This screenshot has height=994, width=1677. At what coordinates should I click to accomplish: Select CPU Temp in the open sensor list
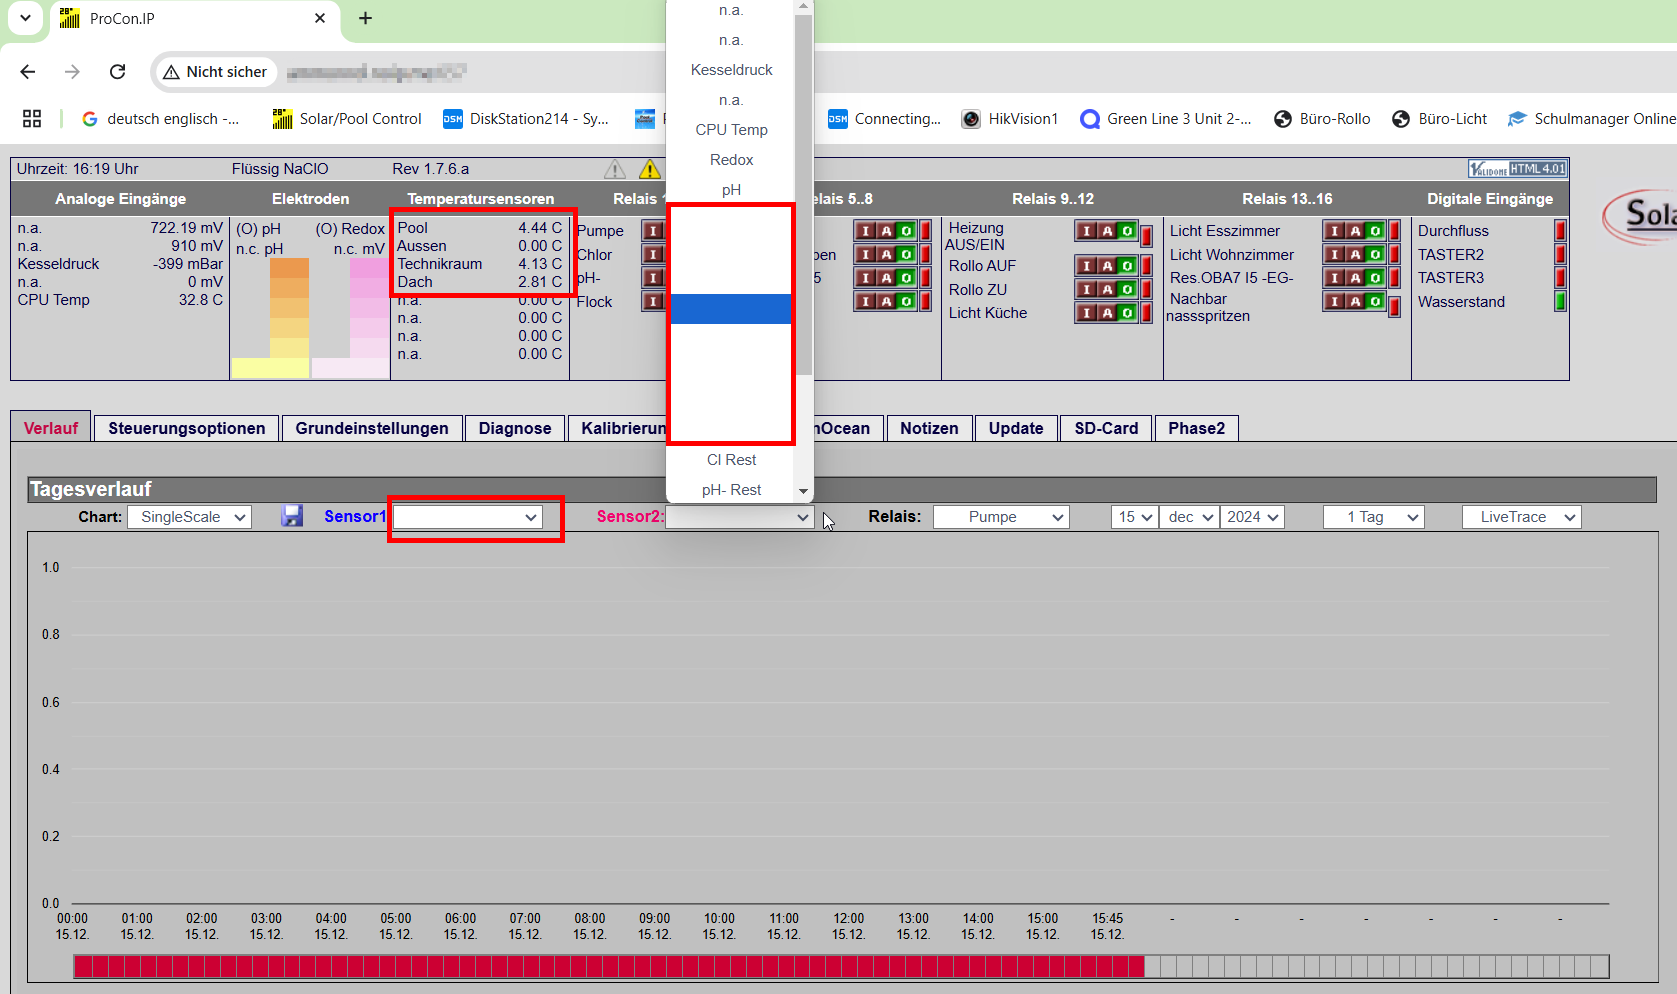click(x=731, y=130)
